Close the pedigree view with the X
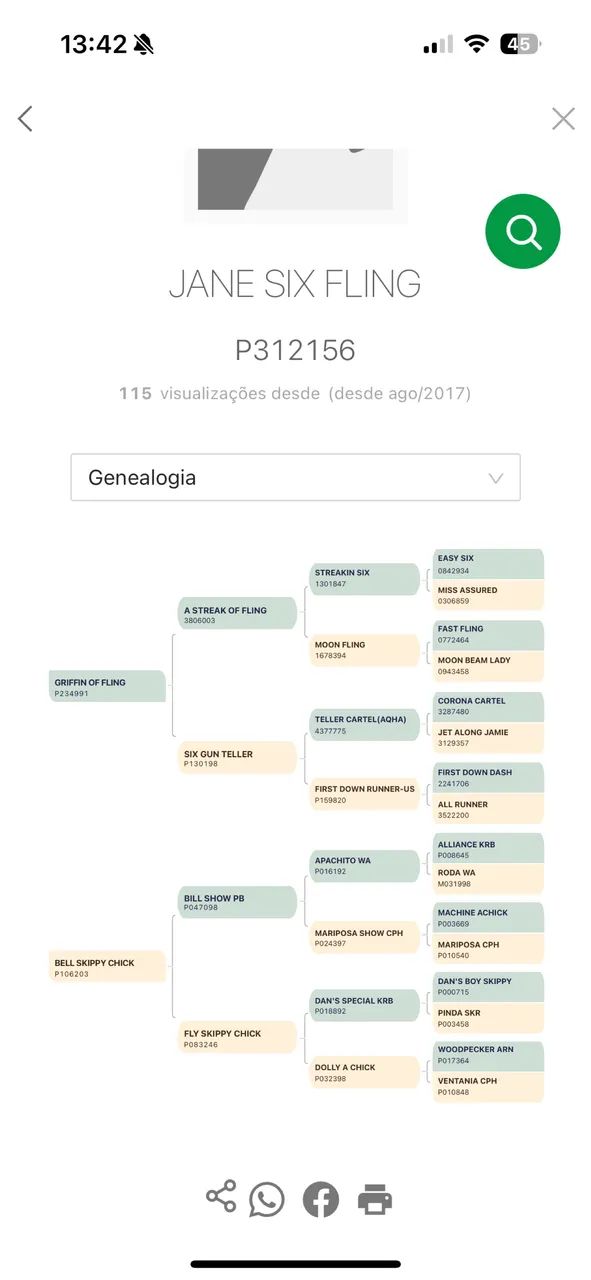Screen dimensions: 591x1280 pyautogui.click(x=562, y=118)
